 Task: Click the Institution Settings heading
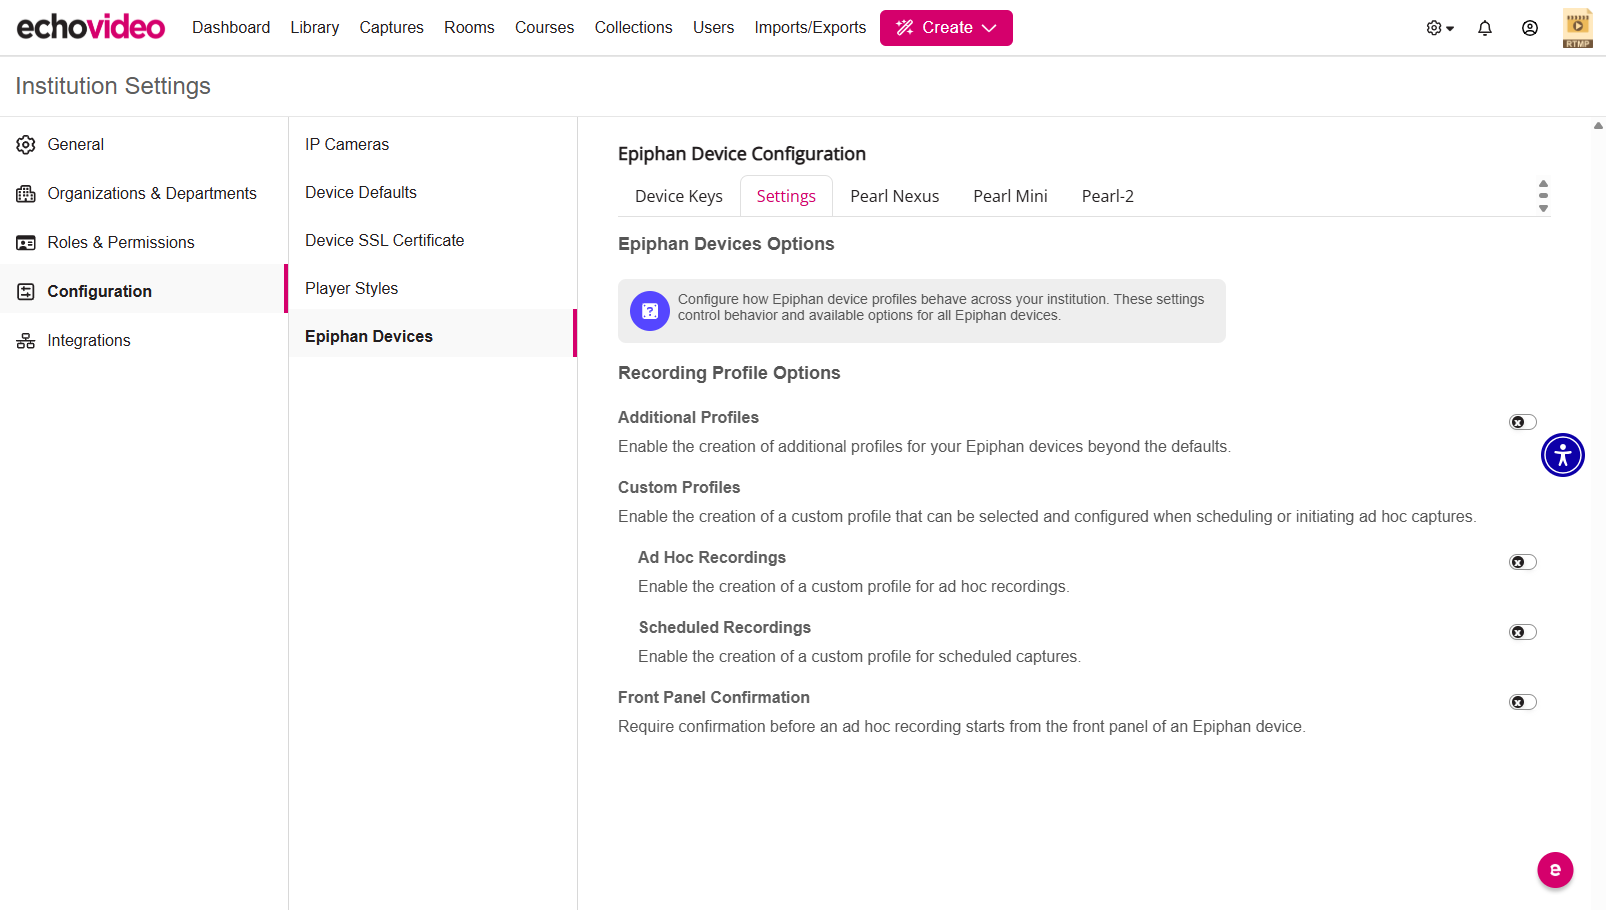[113, 86]
